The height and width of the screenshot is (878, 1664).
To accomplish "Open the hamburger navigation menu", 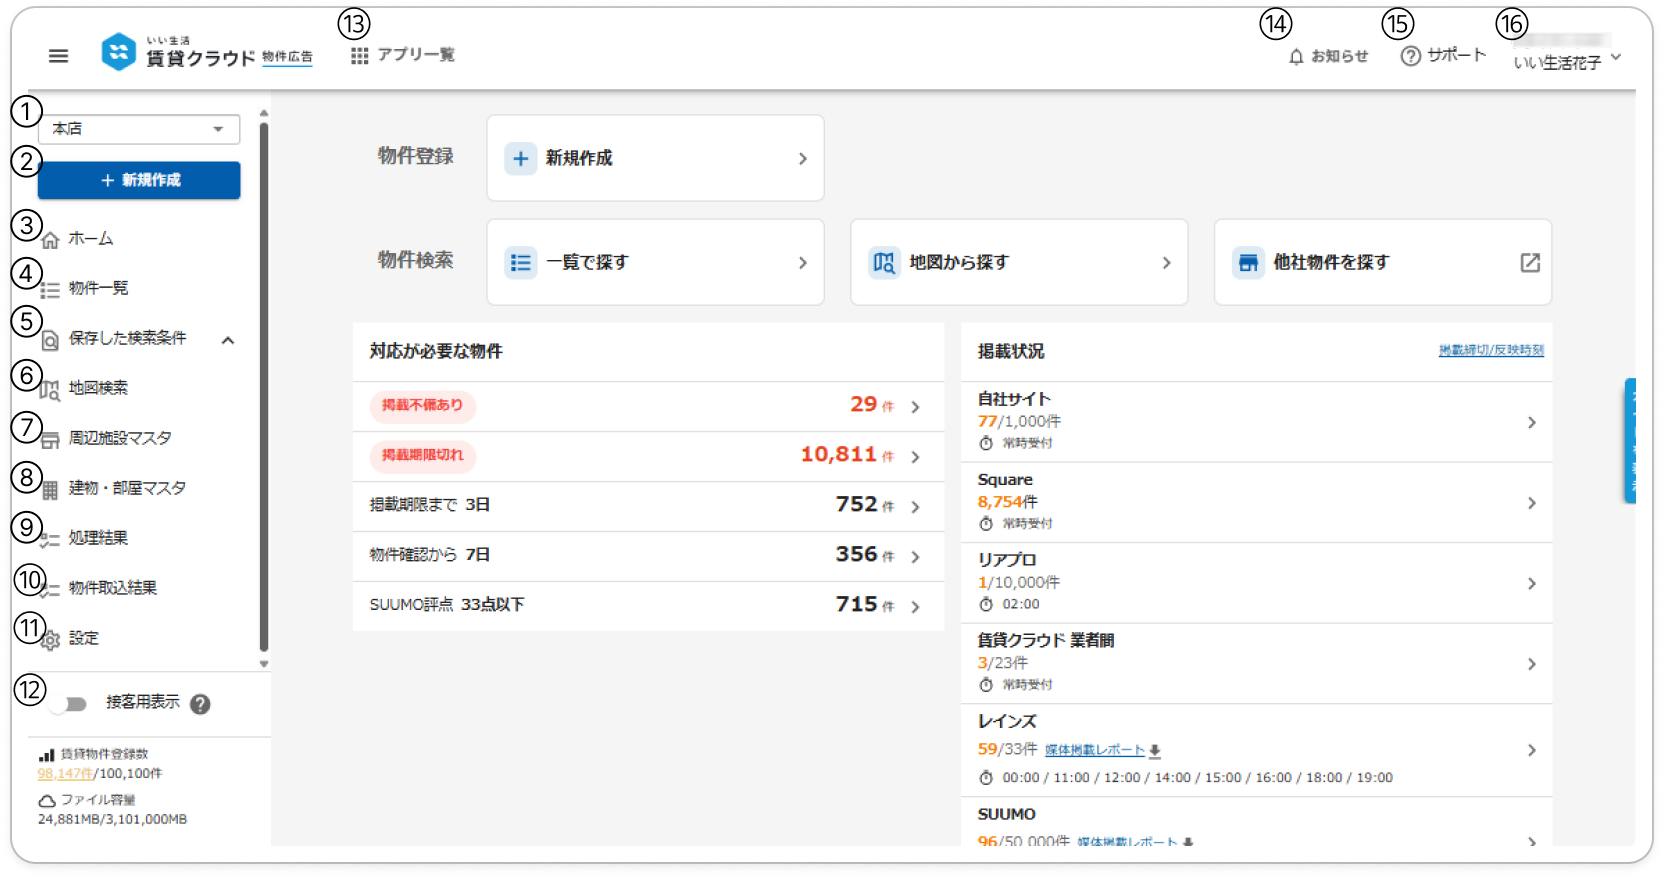I will [59, 56].
